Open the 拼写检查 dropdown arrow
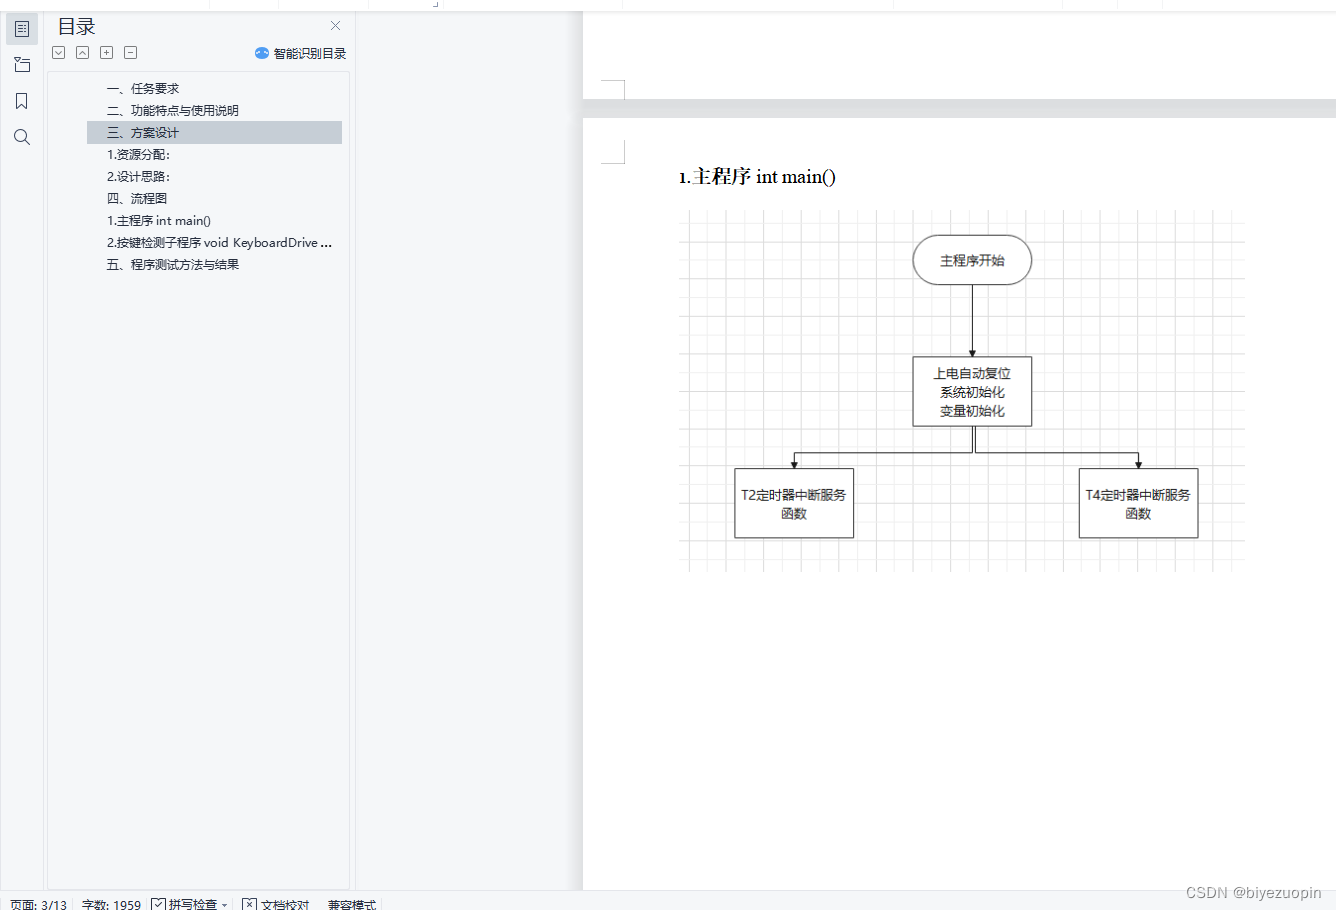This screenshot has height=910, width=1336. click(x=224, y=905)
